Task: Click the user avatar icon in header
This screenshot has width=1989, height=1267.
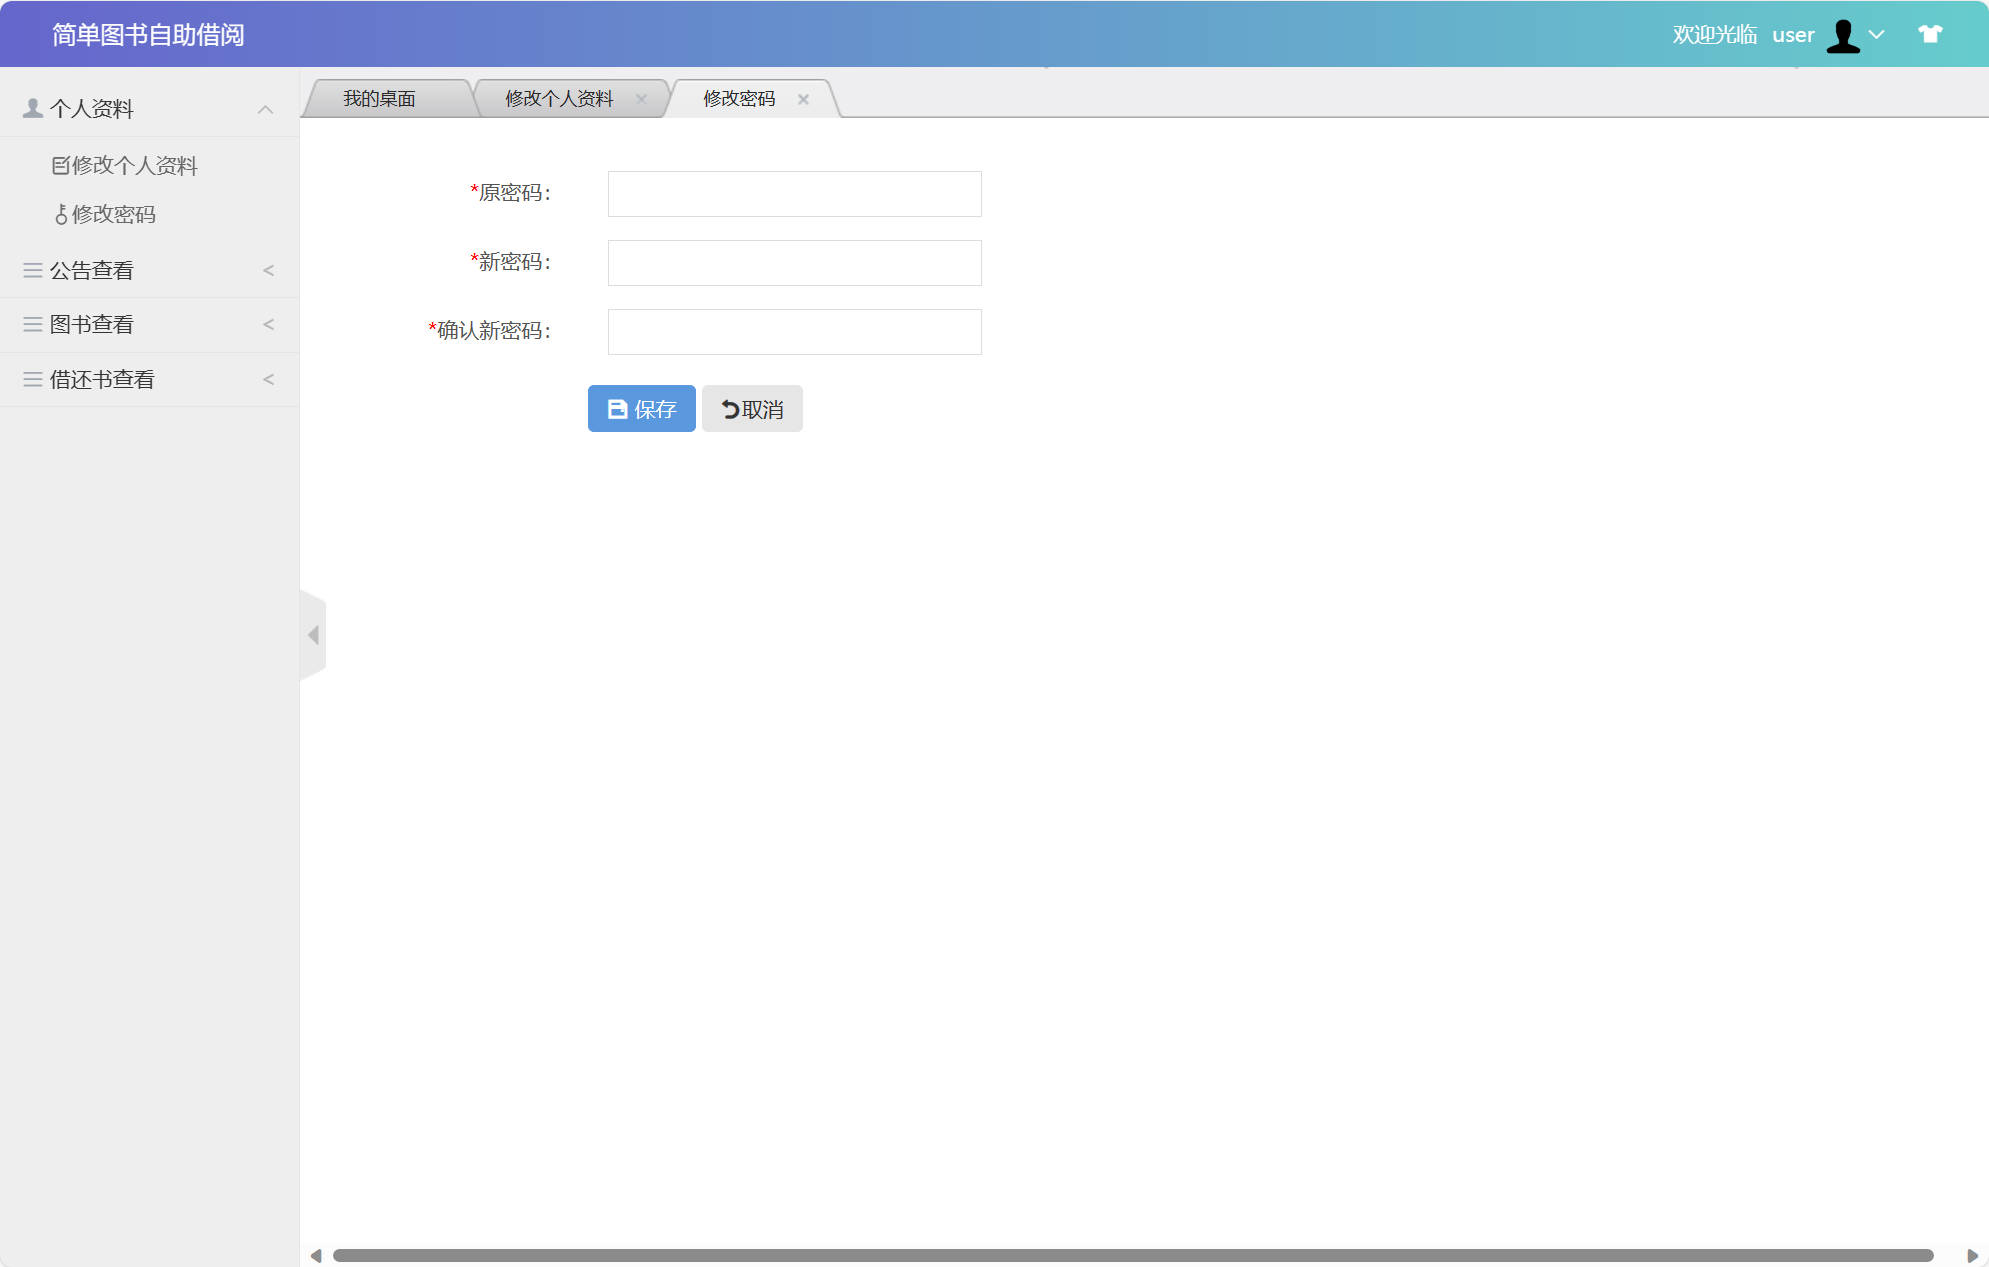Action: coord(1842,36)
